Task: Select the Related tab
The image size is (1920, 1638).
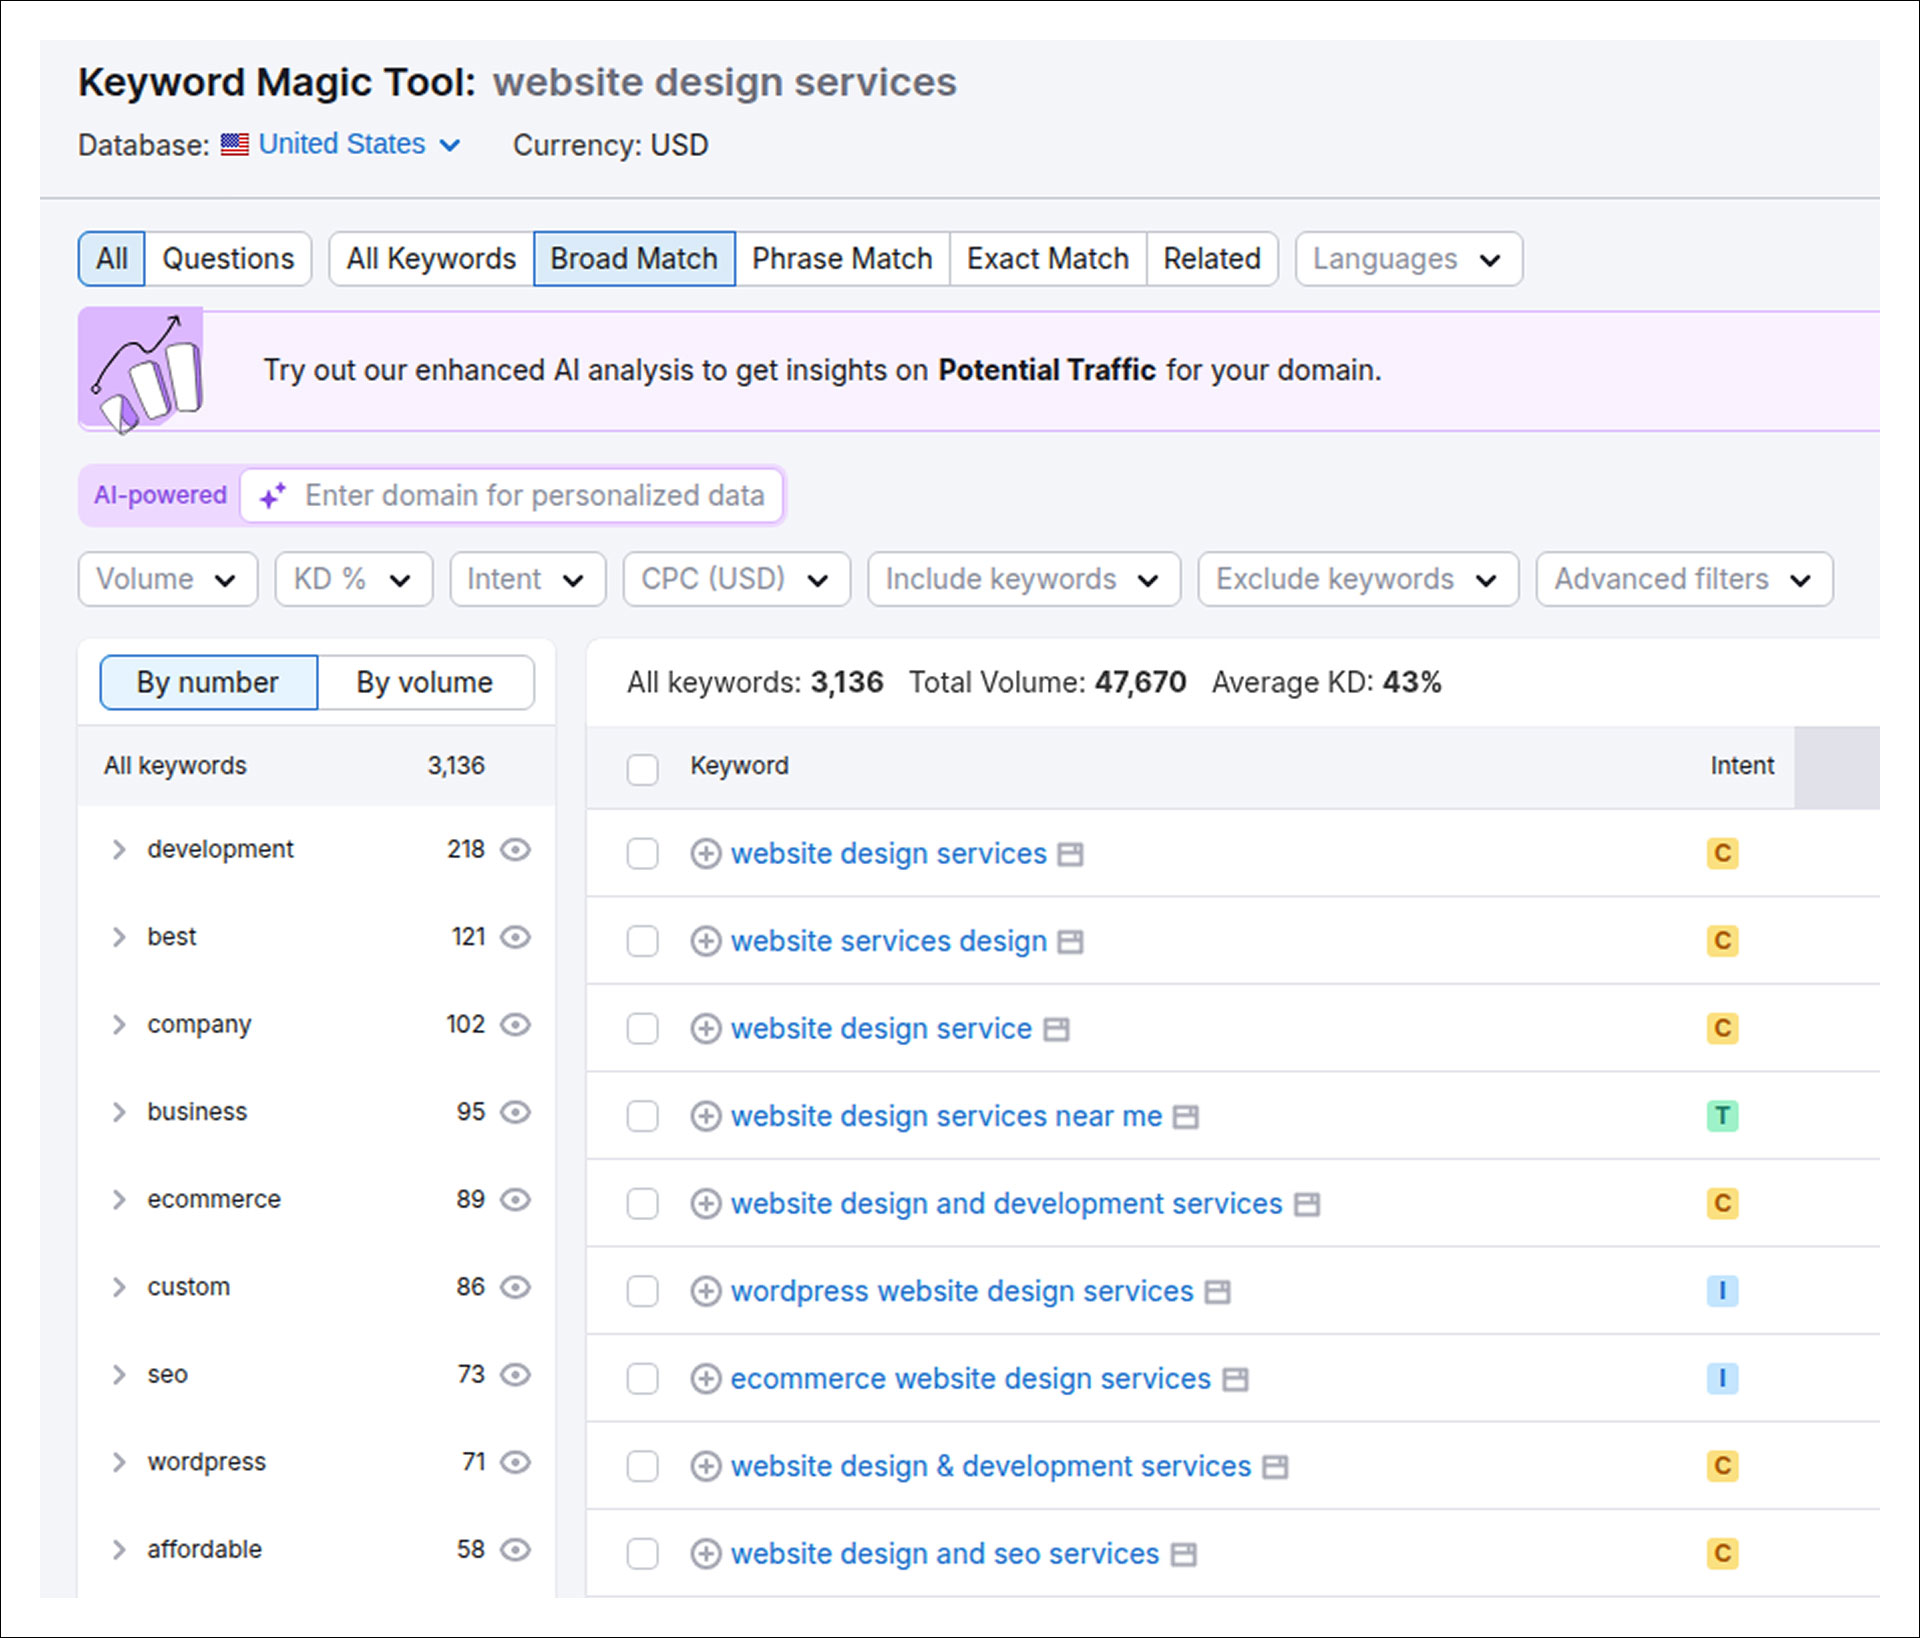Action: 1212,259
